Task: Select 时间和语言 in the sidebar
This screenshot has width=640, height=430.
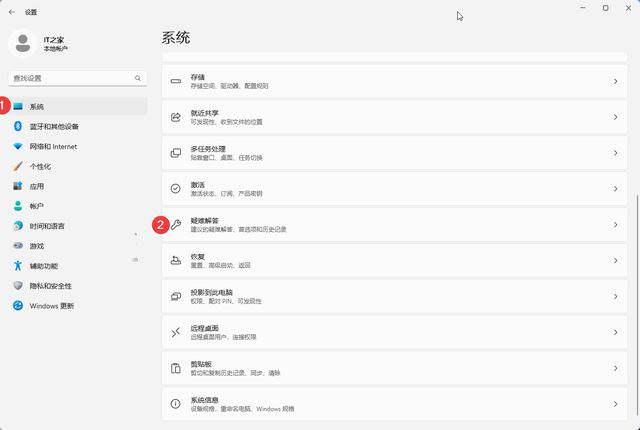Action: (x=47, y=226)
